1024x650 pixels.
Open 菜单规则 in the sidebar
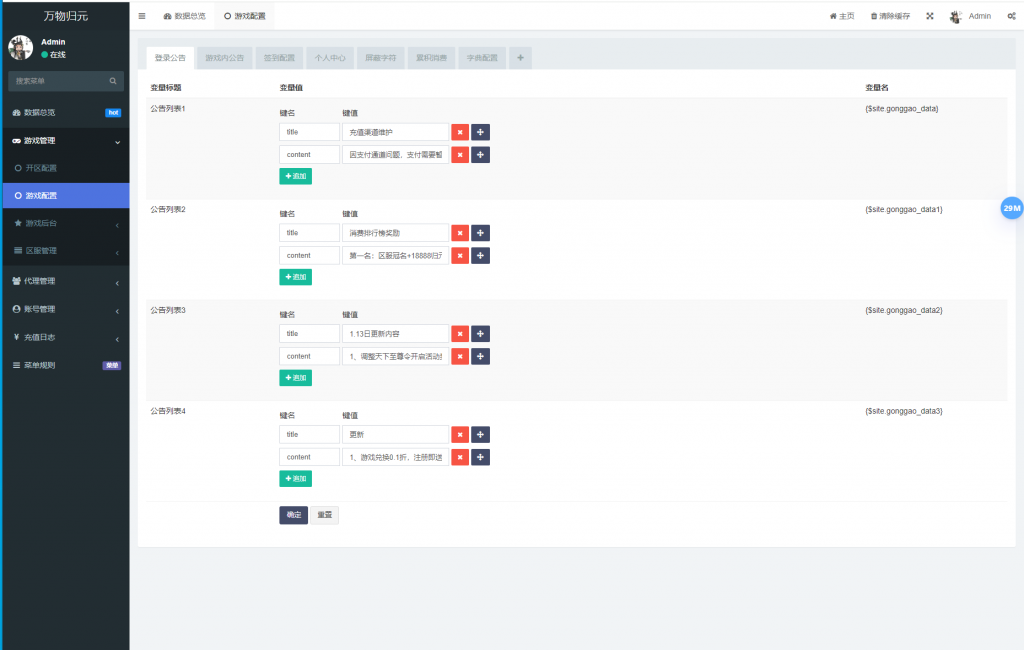click(66, 366)
